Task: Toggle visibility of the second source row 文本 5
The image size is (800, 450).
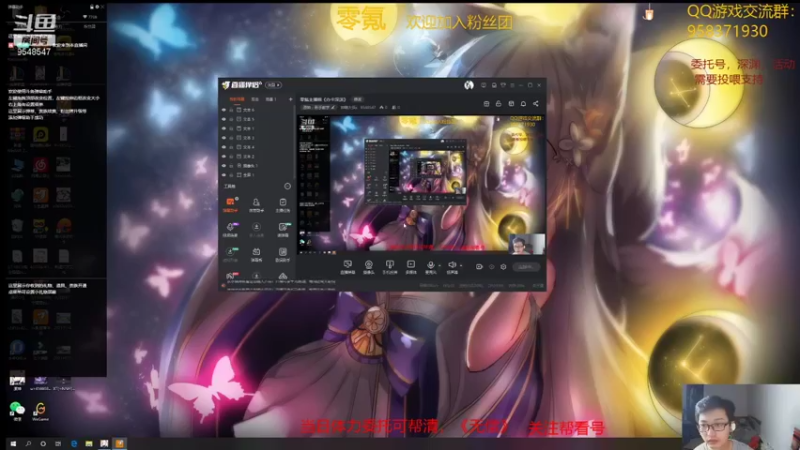Action: pos(223,119)
